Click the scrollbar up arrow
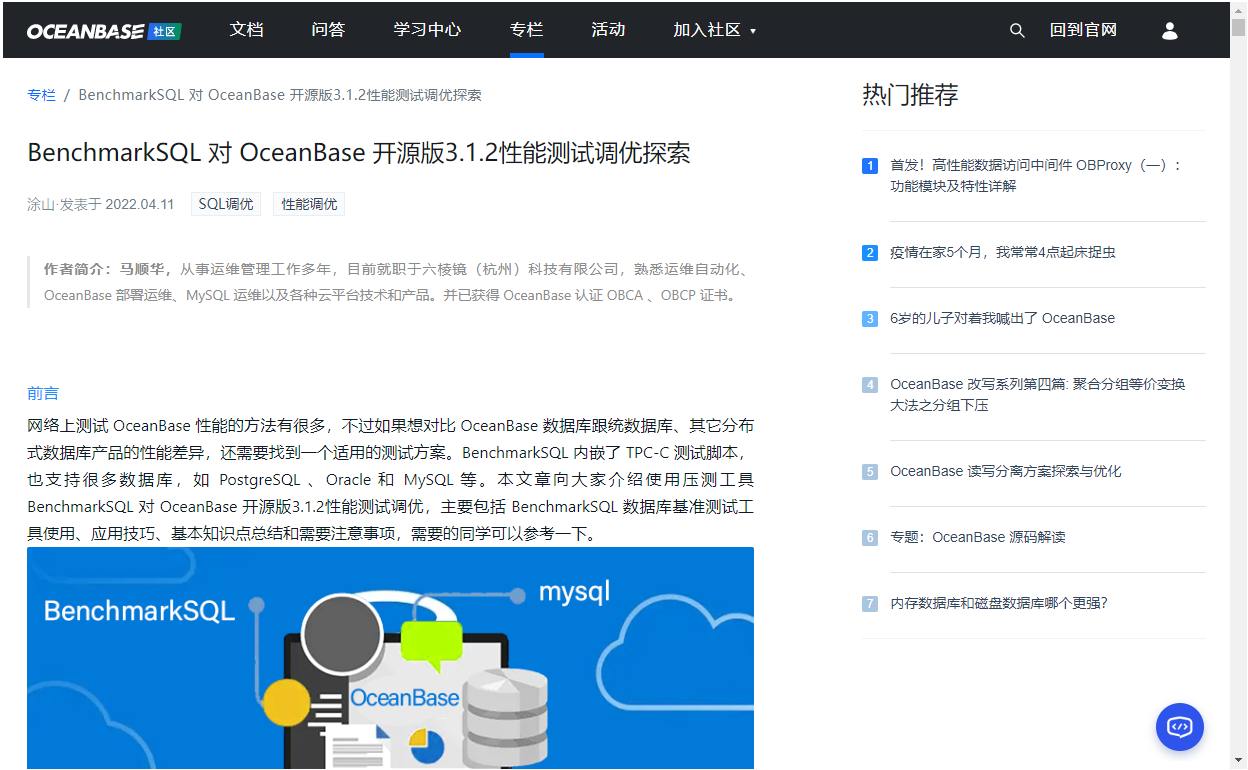The height and width of the screenshot is (770, 1248). click(1238, 9)
